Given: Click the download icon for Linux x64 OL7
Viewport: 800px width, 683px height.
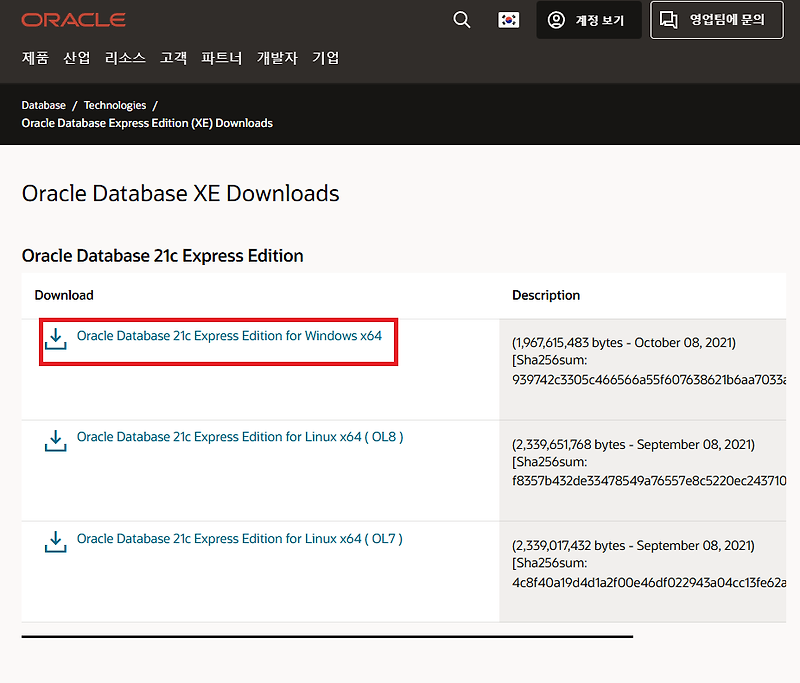Looking at the screenshot, I should [x=58, y=543].
